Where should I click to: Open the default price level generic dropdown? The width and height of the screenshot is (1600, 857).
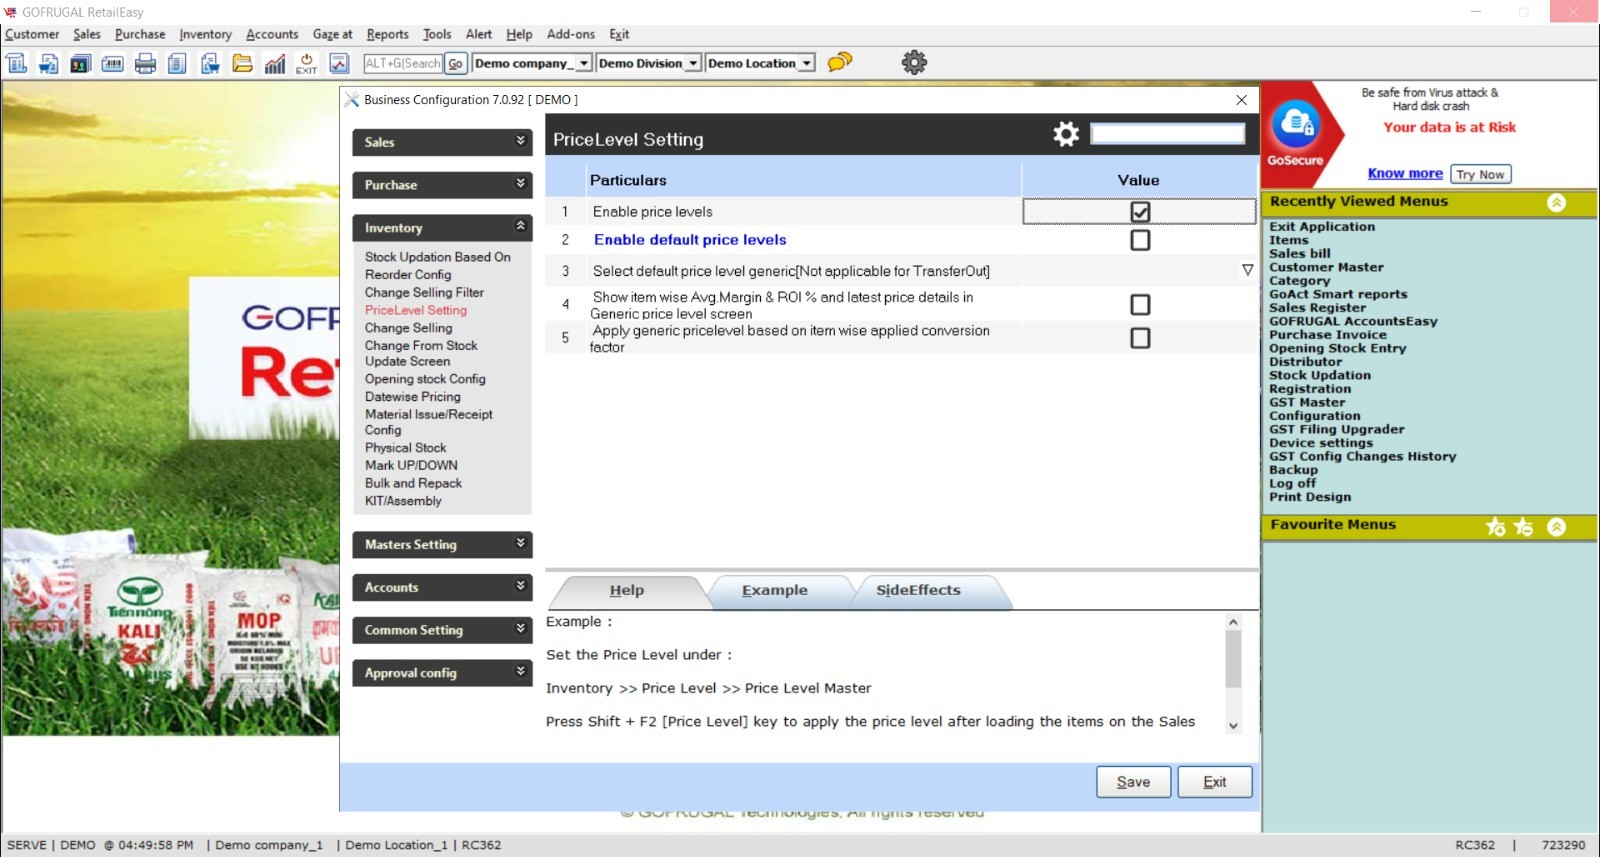tap(1247, 270)
